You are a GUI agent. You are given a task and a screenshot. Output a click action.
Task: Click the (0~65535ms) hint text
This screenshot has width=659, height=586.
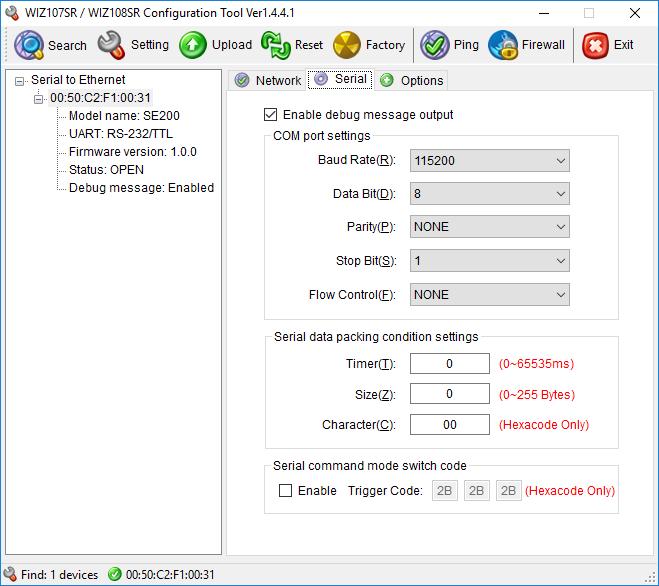point(536,364)
